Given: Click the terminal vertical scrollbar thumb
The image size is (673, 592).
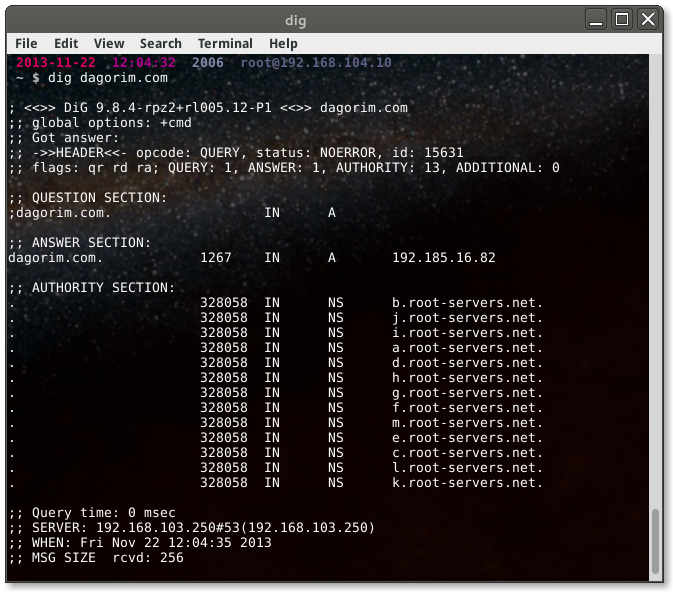Looking at the screenshot, I should [655, 541].
